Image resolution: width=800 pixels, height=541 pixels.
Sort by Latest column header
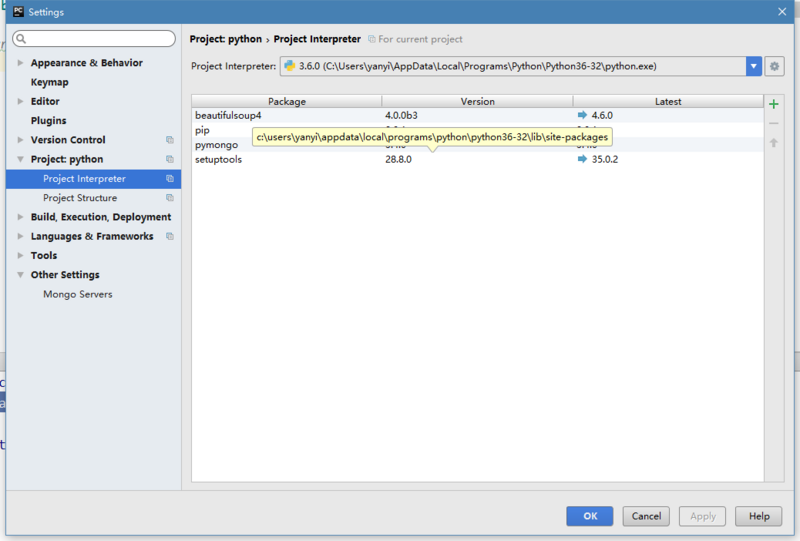(x=668, y=101)
